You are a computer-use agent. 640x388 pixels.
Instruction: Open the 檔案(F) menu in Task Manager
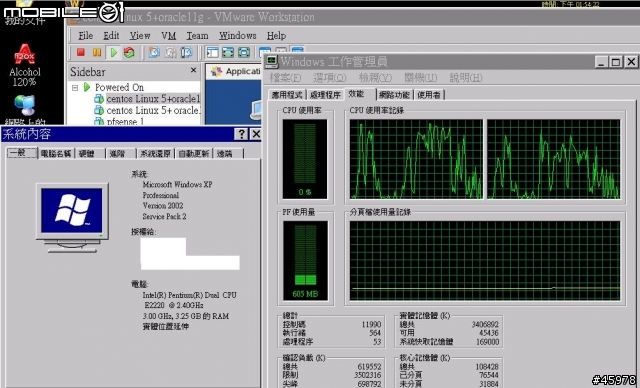[x=285, y=78]
